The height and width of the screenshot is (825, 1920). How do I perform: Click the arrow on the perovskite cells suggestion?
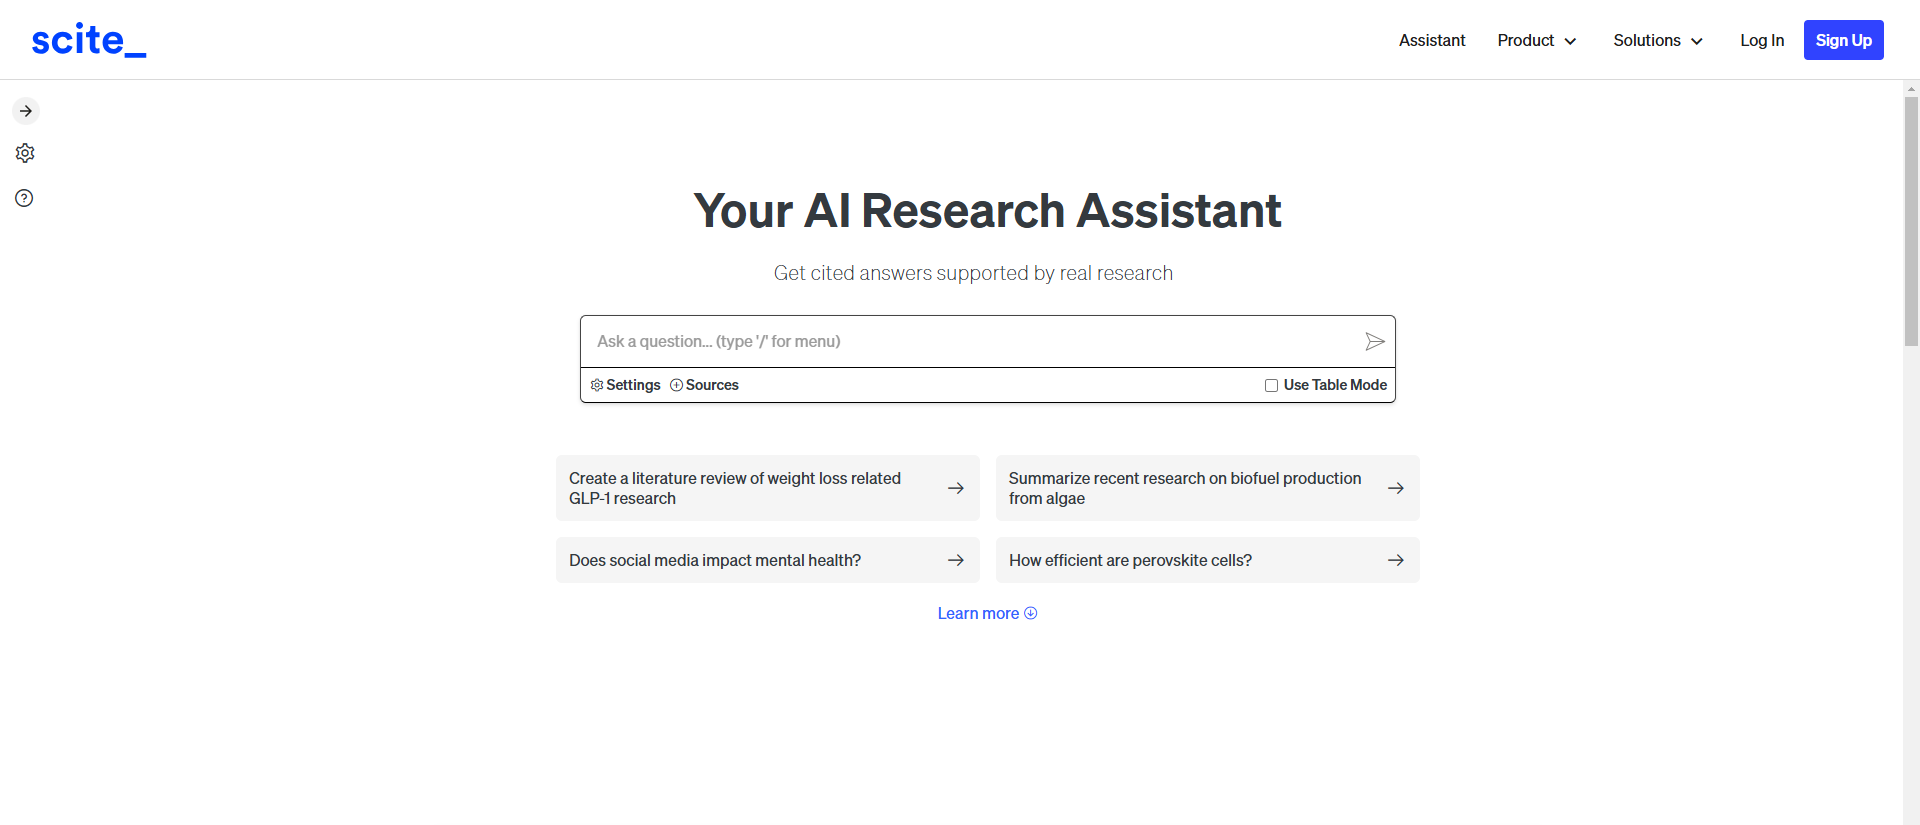click(x=1396, y=560)
